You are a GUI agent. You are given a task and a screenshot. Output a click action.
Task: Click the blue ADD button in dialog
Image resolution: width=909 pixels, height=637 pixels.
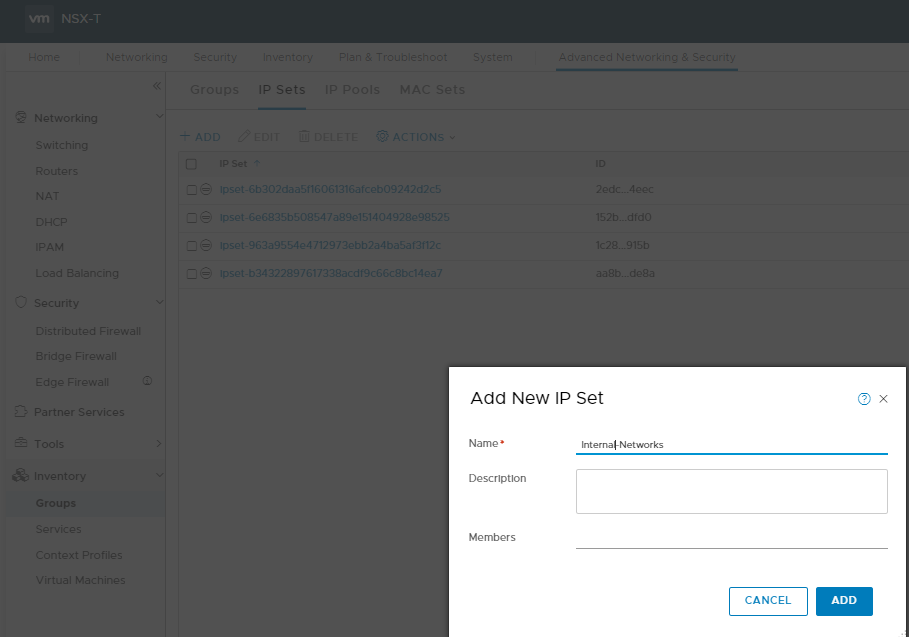844,601
